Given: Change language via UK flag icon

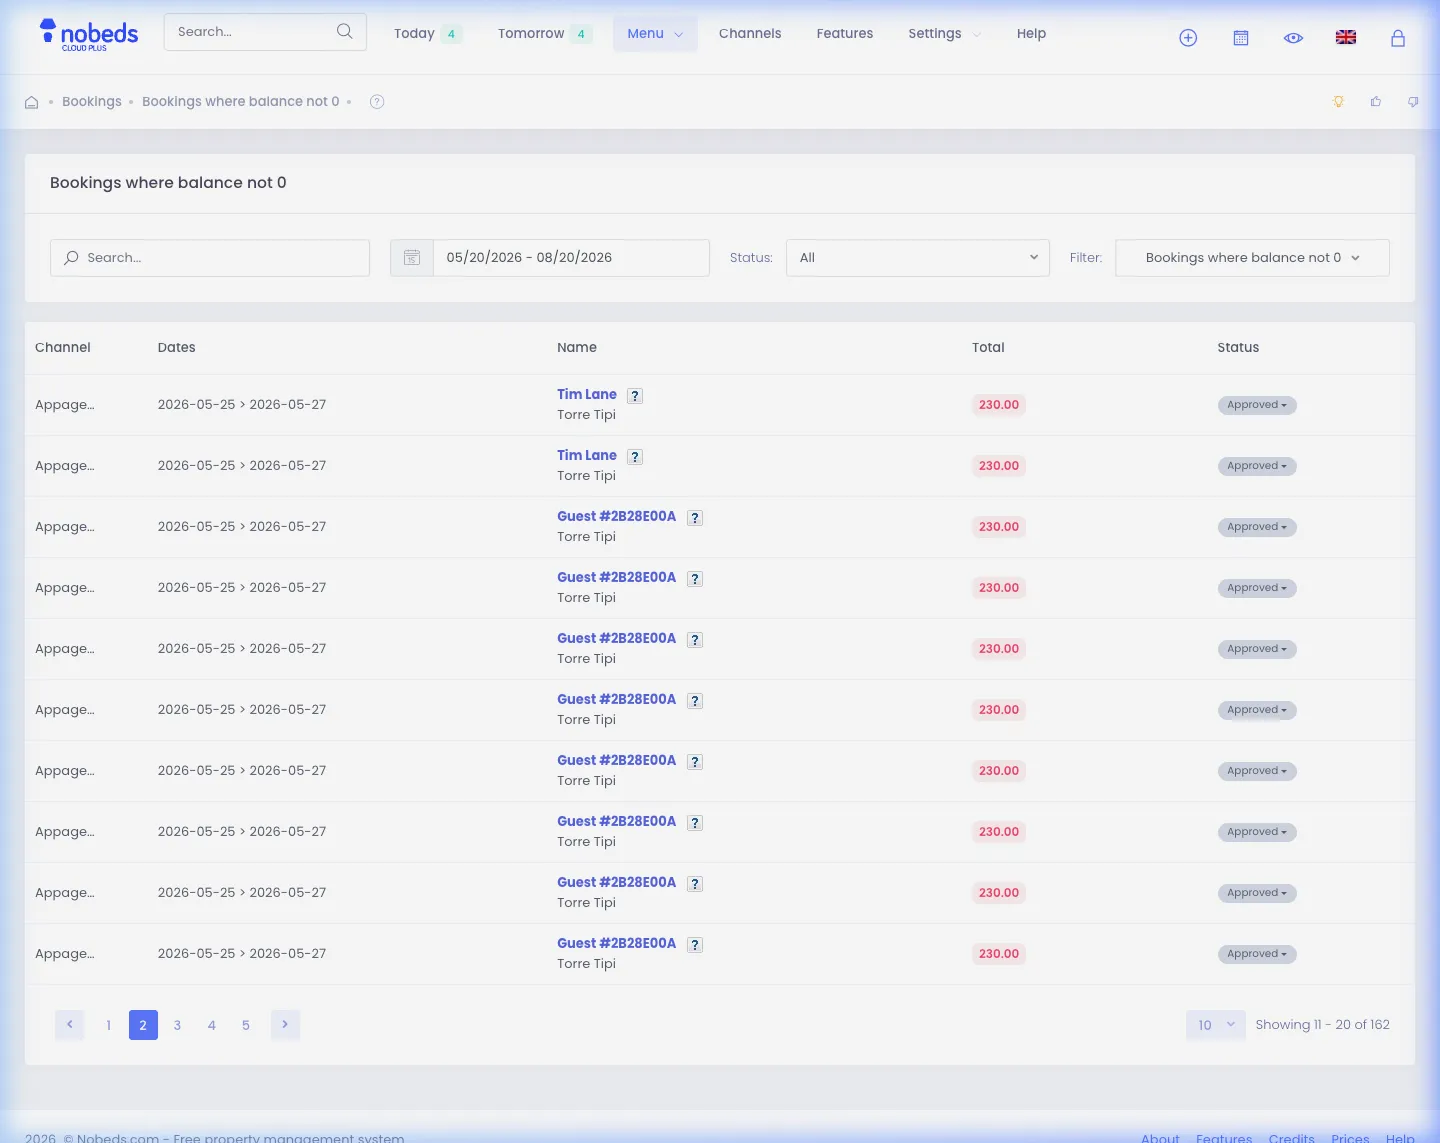Looking at the screenshot, I should [1346, 37].
